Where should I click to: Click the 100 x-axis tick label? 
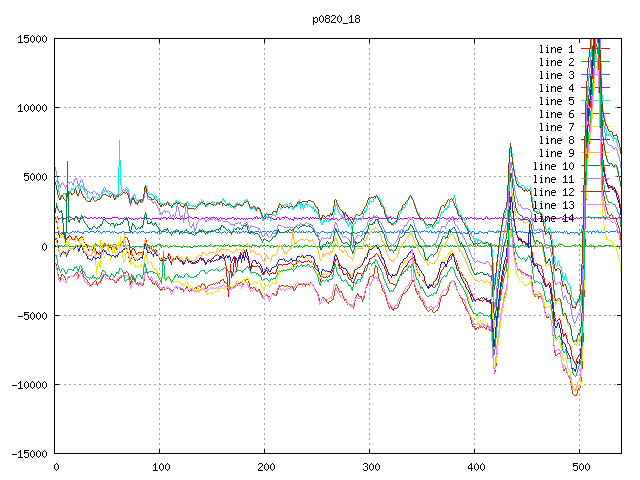(x=160, y=467)
